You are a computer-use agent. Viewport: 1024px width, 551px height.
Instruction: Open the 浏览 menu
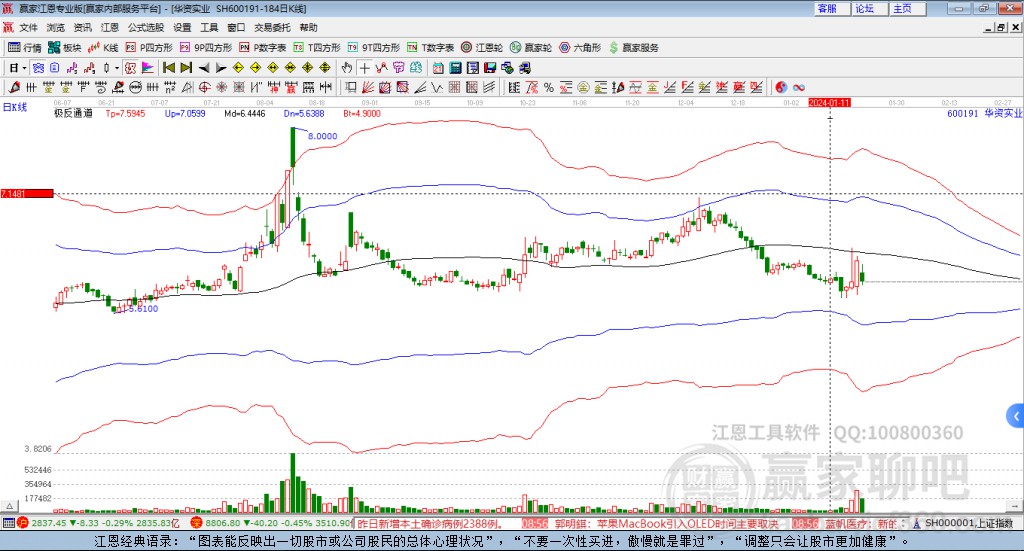pyautogui.click(x=56, y=27)
